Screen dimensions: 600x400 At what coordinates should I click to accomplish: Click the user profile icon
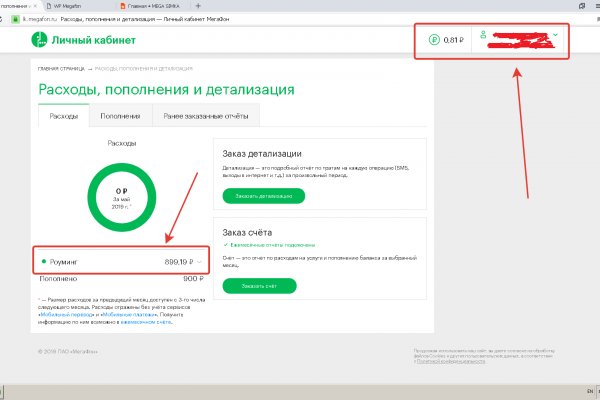click(x=484, y=38)
